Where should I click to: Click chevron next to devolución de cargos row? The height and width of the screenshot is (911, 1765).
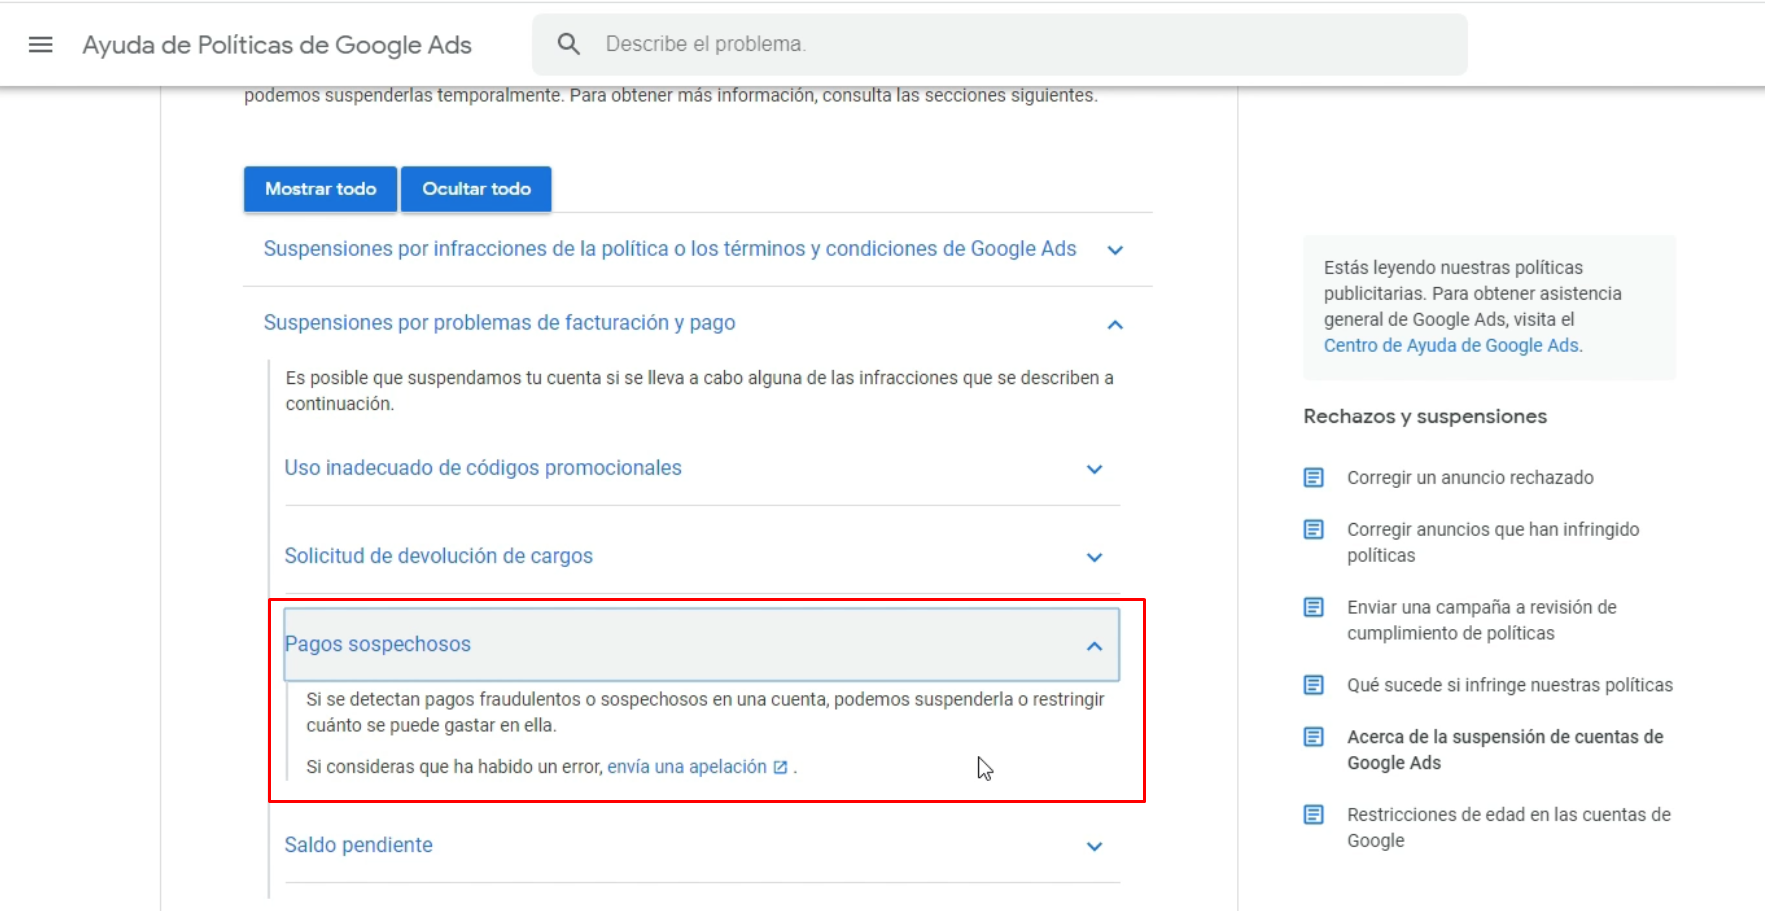tap(1095, 557)
